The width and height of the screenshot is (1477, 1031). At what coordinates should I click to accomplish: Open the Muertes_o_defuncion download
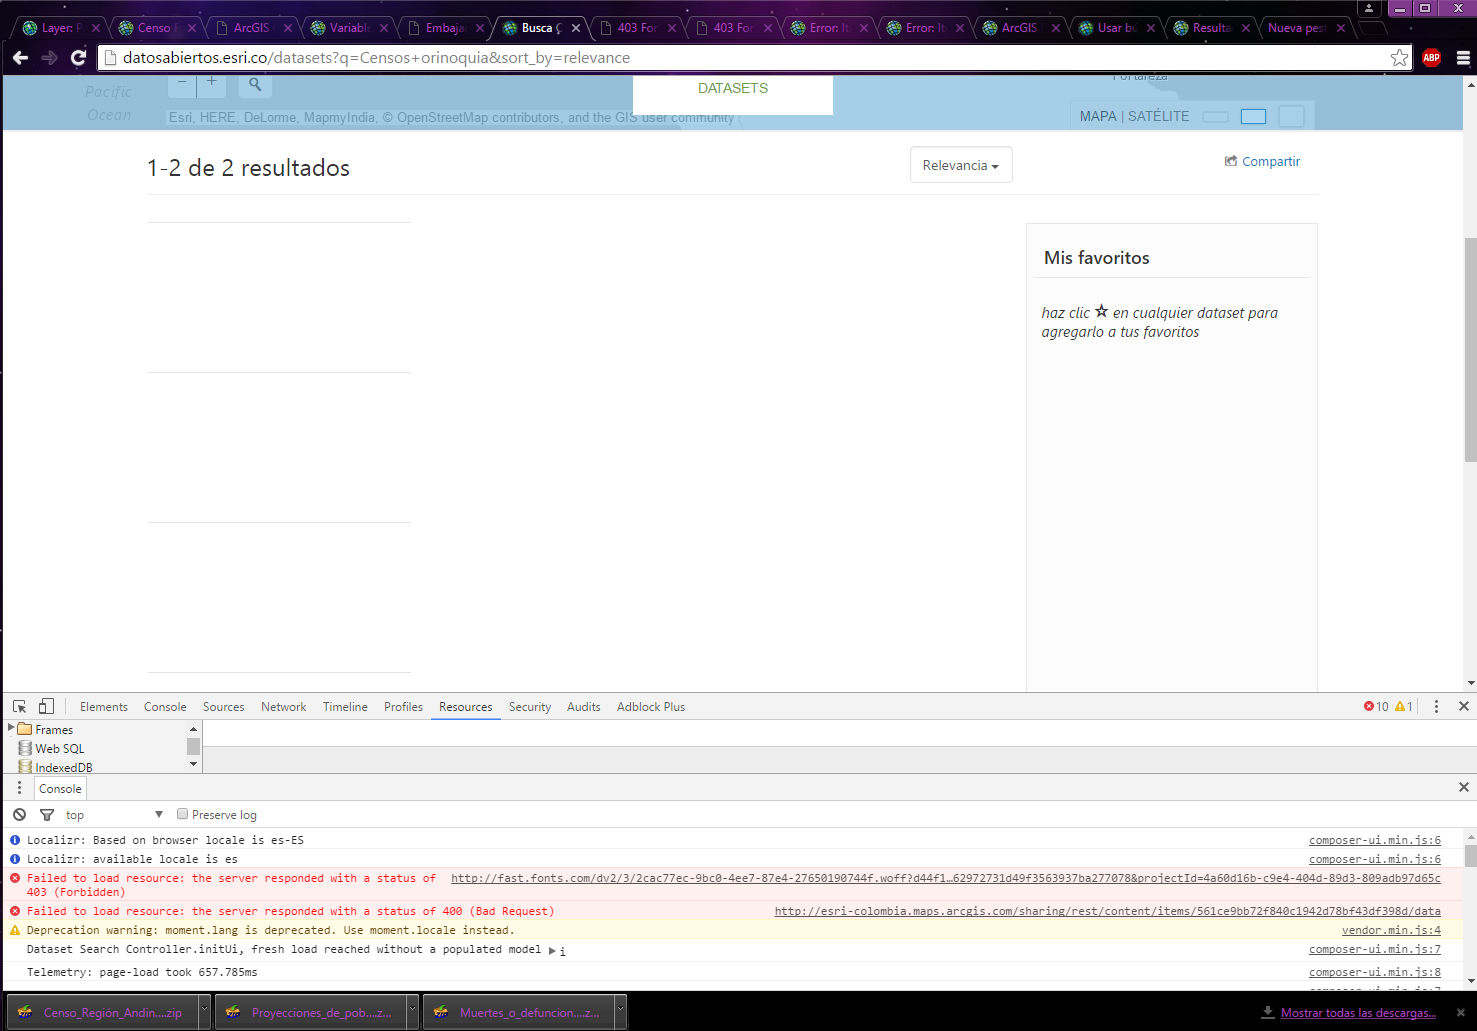[x=518, y=1012]
